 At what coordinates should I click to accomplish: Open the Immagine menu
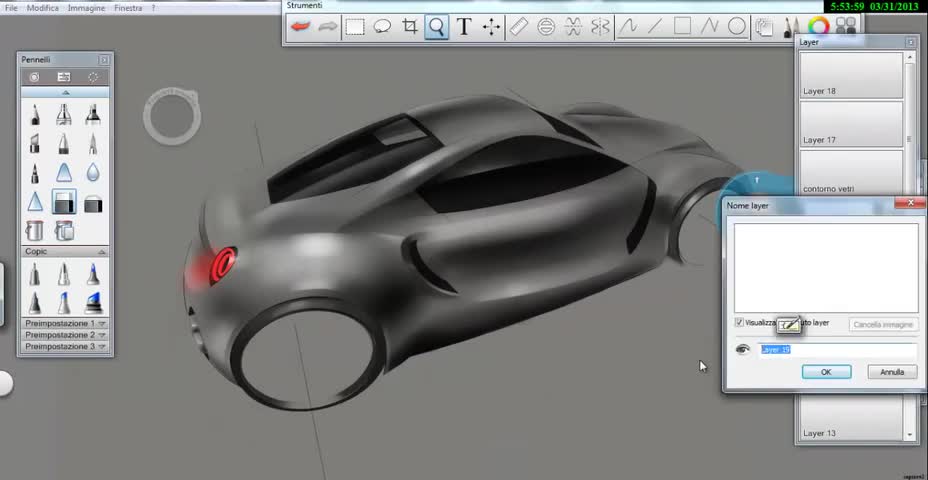[86, 8]
